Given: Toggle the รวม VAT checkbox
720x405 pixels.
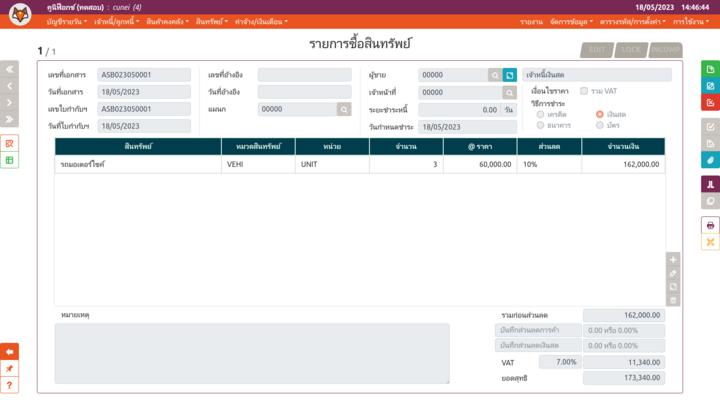Looking at the screenshot, I should (584, 91).
